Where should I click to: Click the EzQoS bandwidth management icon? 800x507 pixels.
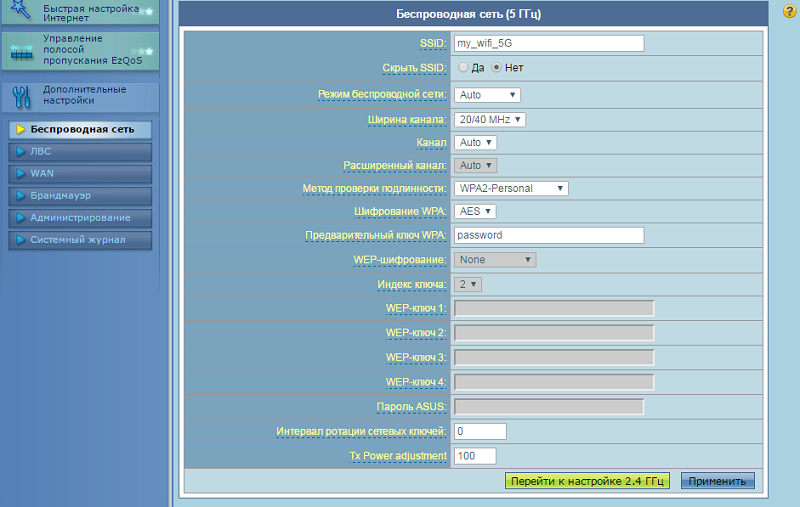(x=22, y=50)
